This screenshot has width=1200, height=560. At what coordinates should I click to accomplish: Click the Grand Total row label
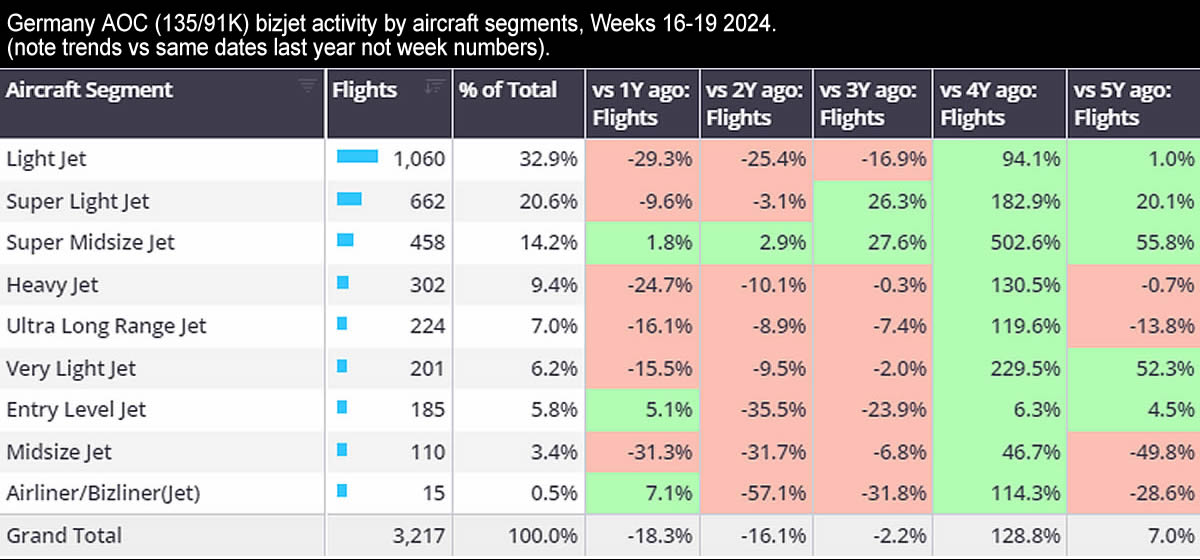tap(63, 535)
